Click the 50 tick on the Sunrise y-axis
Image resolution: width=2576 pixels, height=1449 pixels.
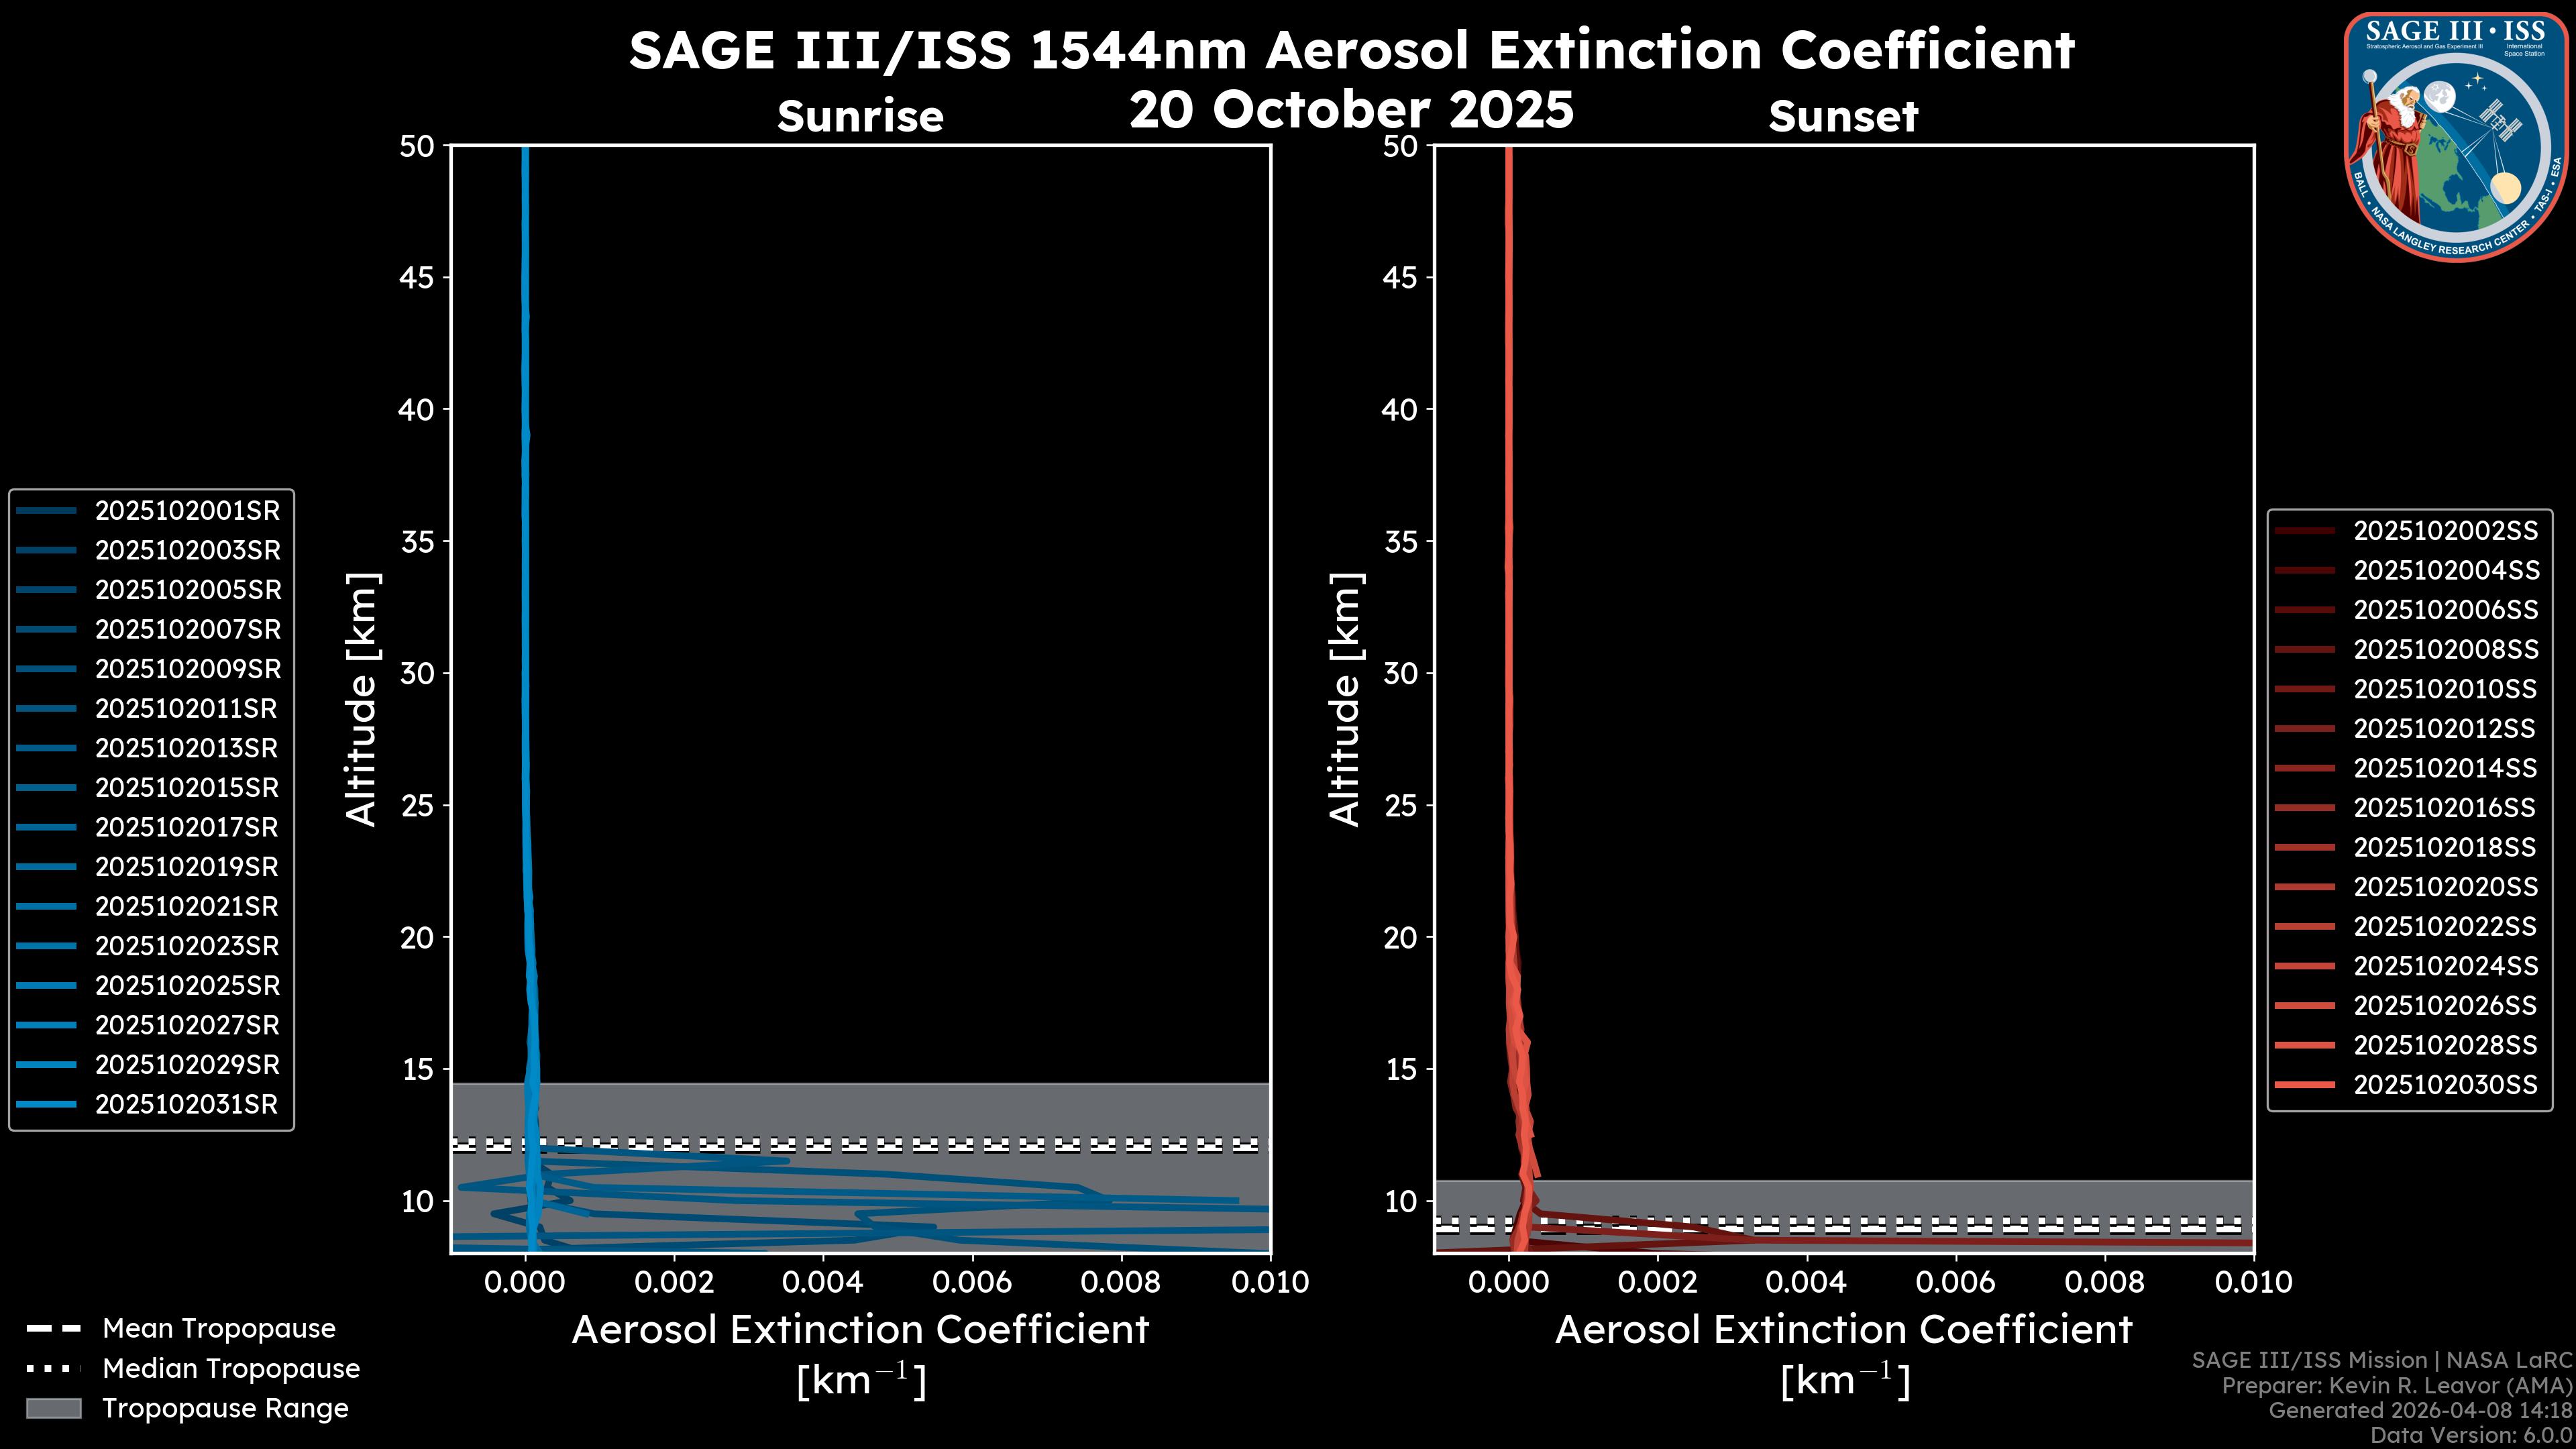coord(417,147)
